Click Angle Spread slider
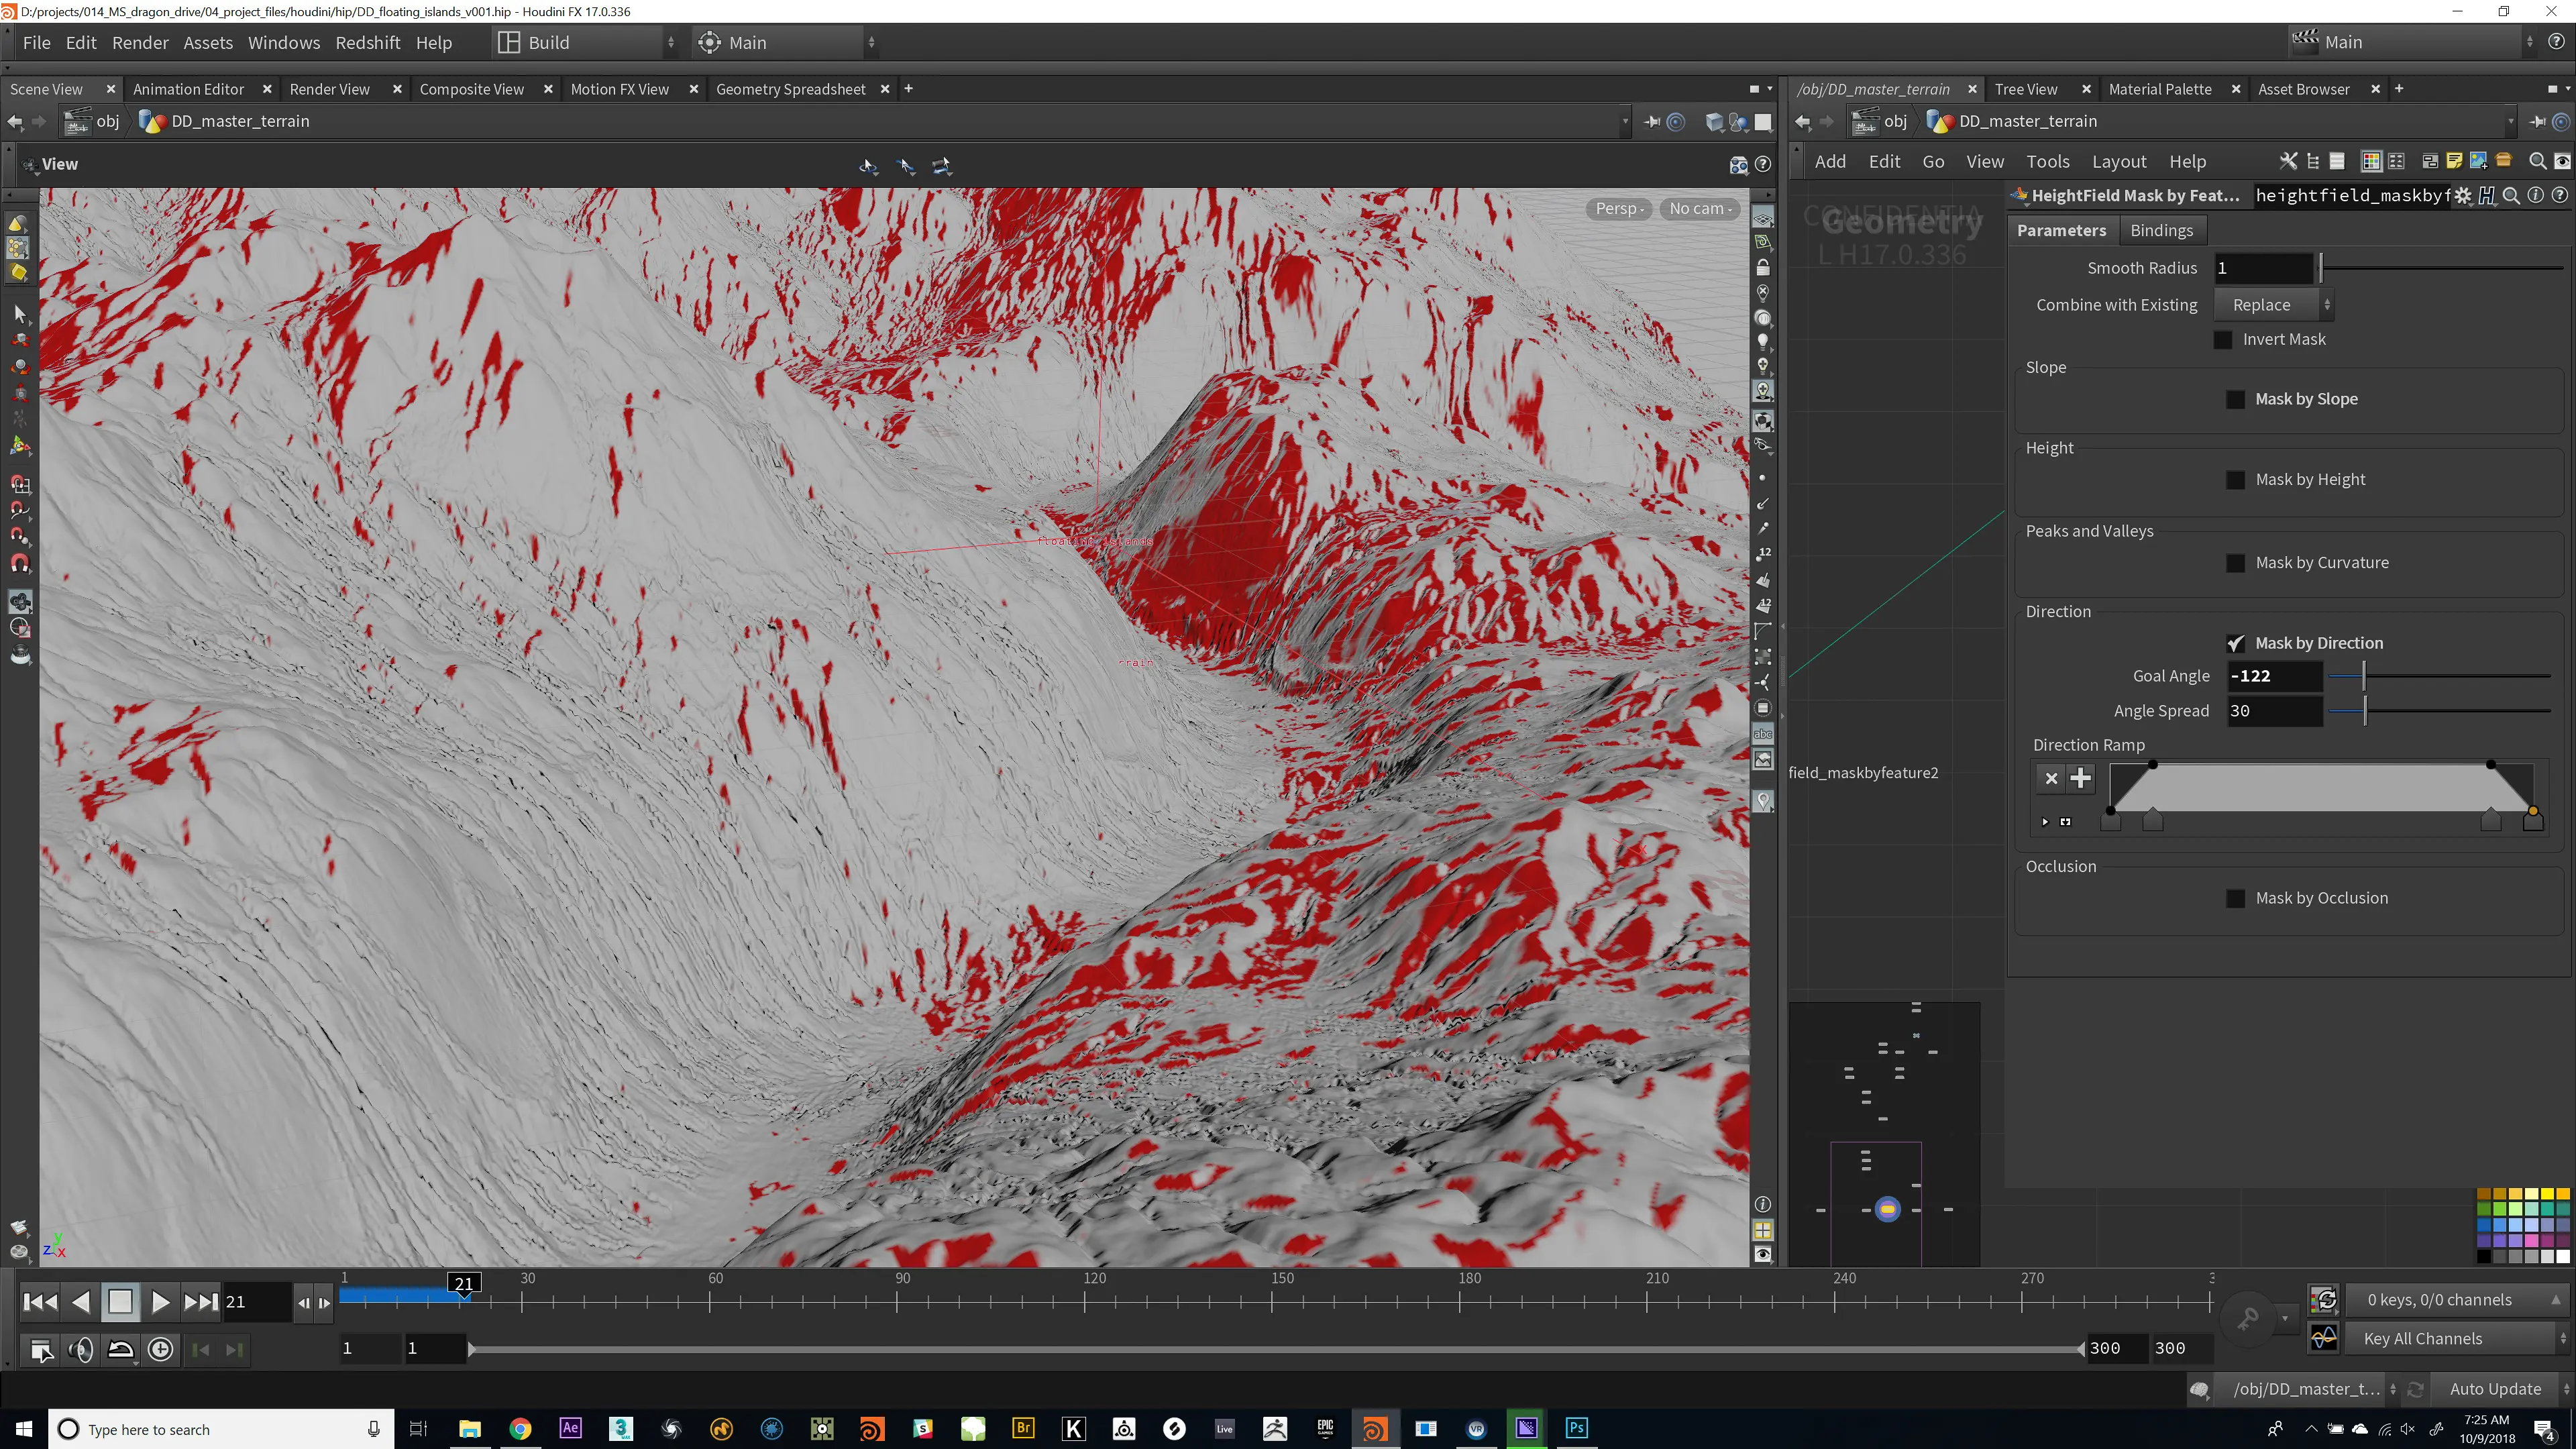 coord(2440,711)
